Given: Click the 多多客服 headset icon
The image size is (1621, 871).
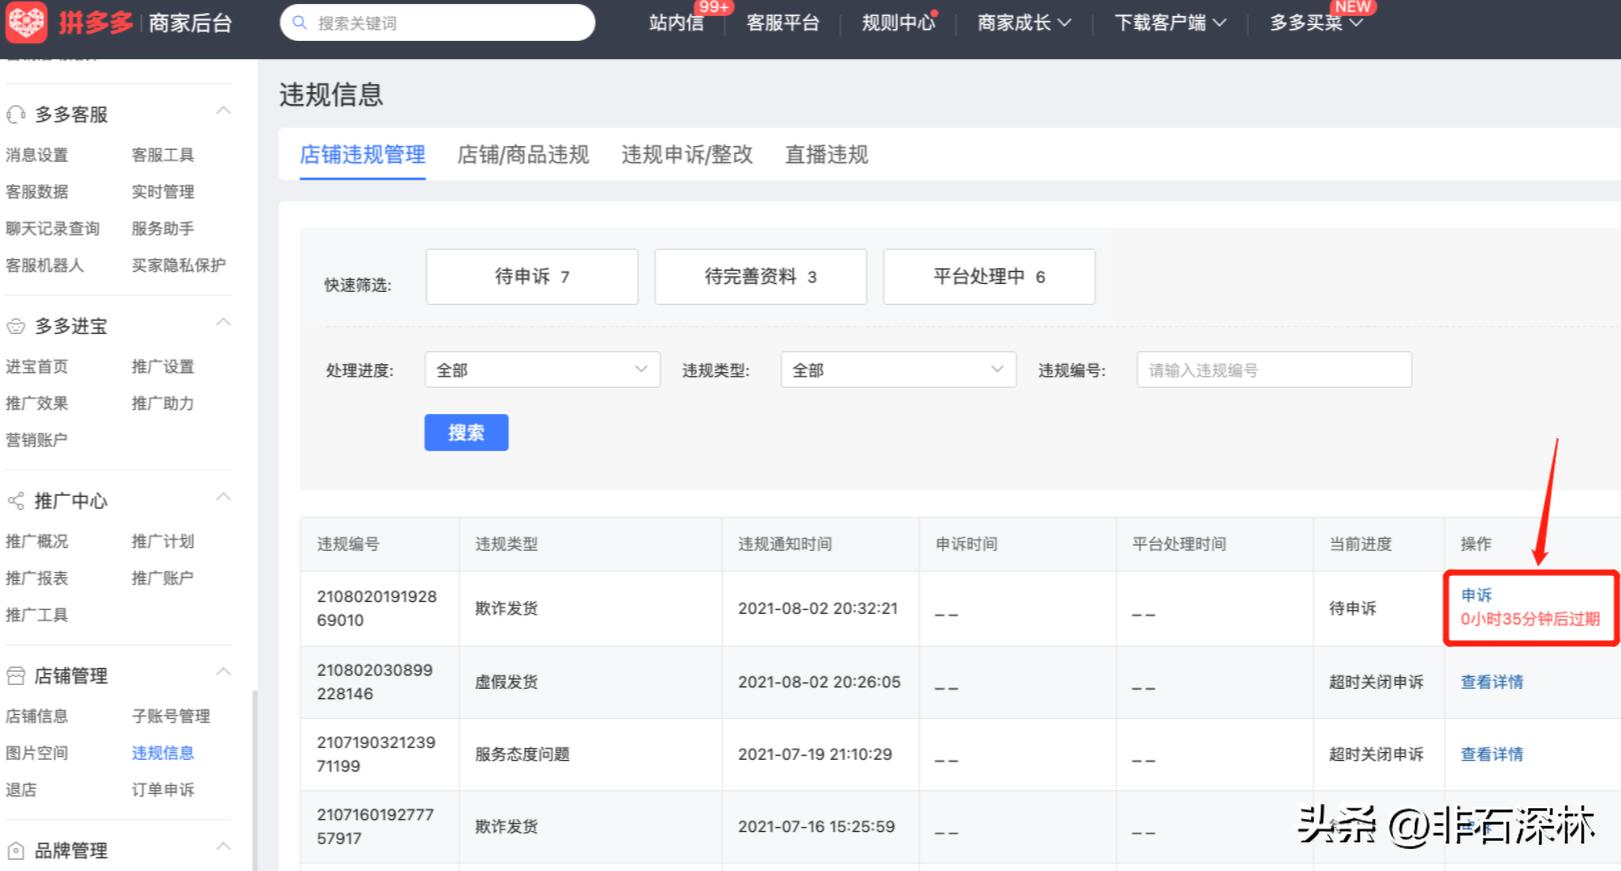Looking at the screenshot, I should (x=16, y=115).
